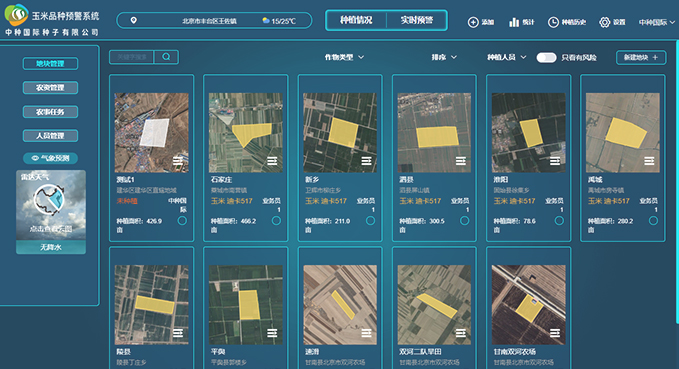Open 地块管理 in the sidebar
Viewport: 679px width, 369px height.
coord(50,64)
